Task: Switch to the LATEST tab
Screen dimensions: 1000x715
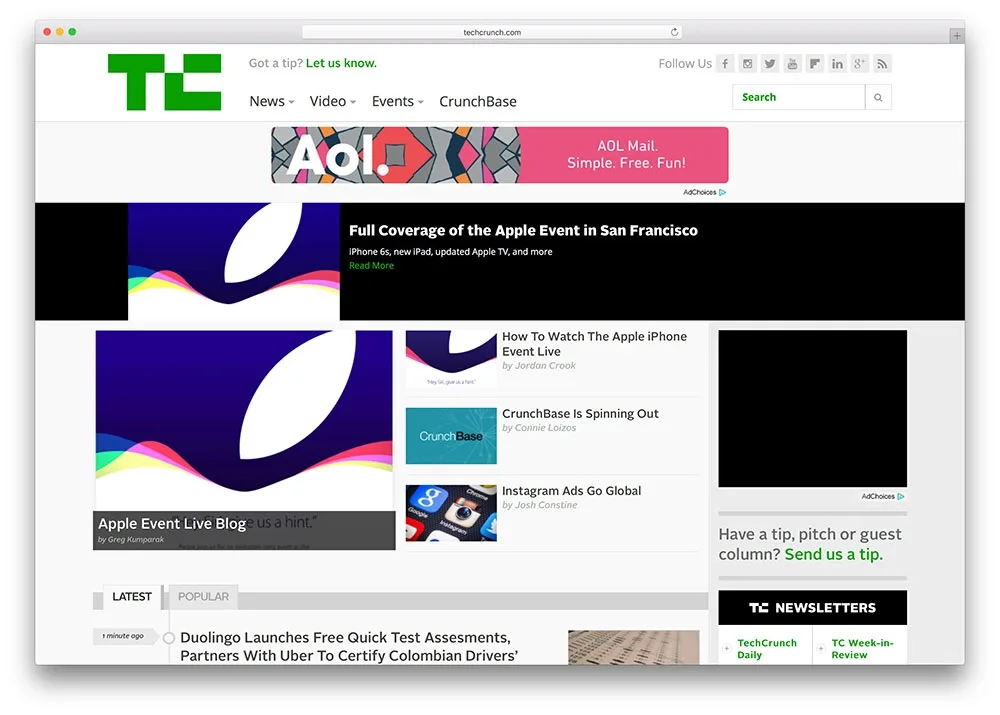Action: 132,597
